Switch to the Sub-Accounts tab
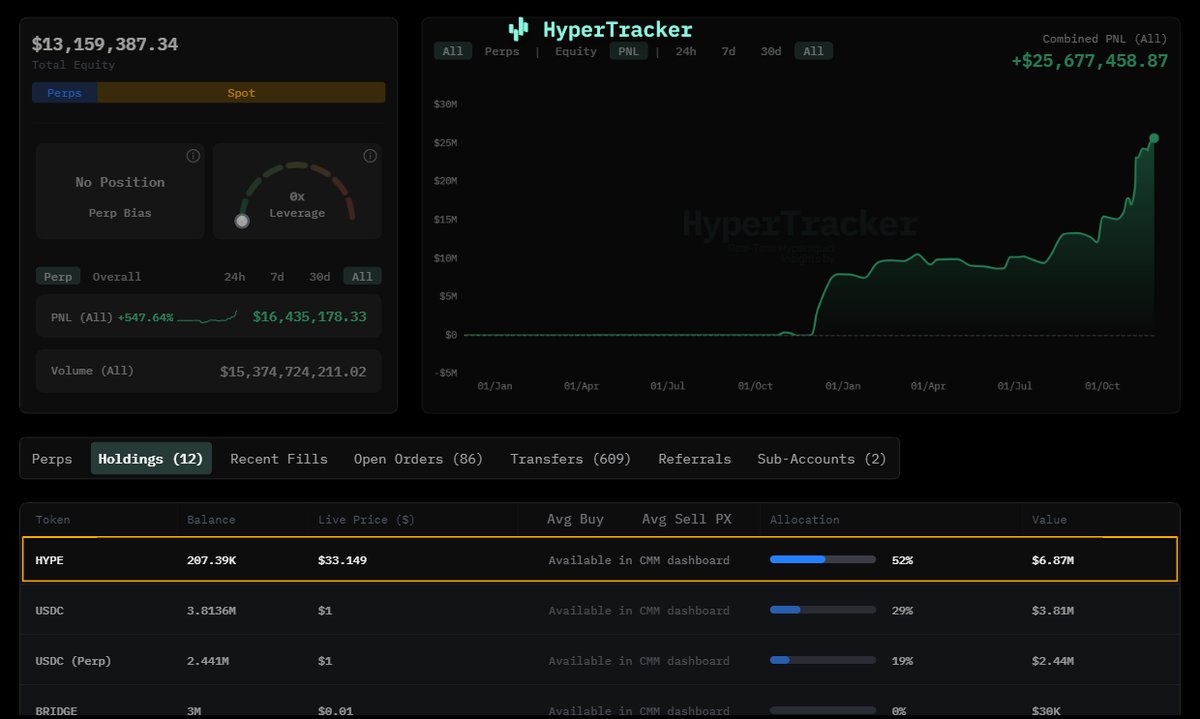The width and height of the screenshot is (1200, 719). point(821,458)
